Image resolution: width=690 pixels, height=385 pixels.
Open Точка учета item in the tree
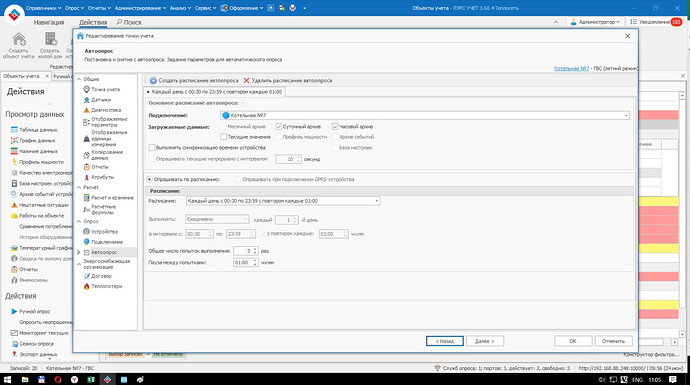click(x=101, y=89)
